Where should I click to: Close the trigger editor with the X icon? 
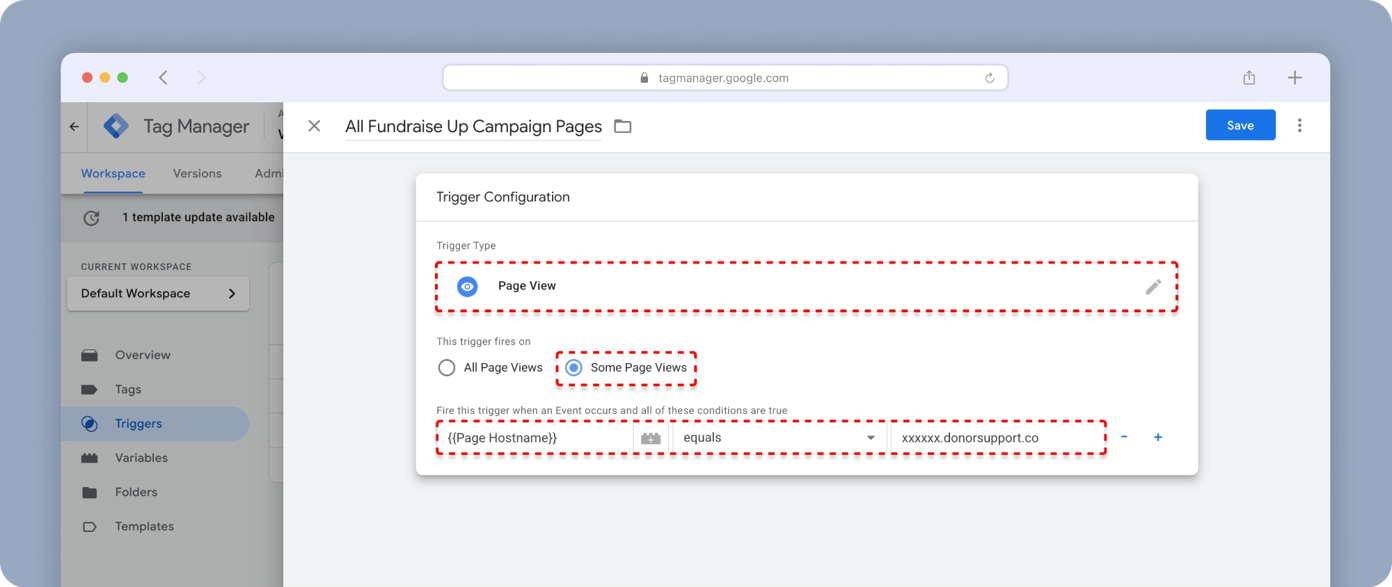(x=314, y=126)
